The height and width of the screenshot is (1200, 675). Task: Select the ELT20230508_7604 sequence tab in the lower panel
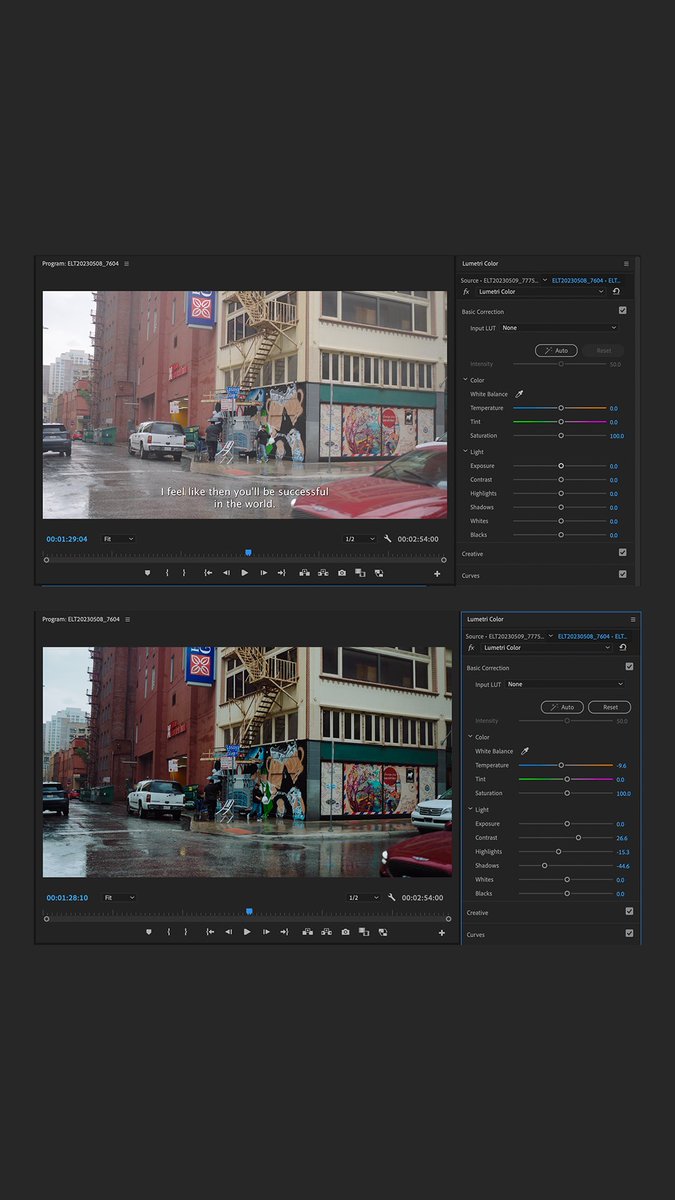tap(592, 636)
